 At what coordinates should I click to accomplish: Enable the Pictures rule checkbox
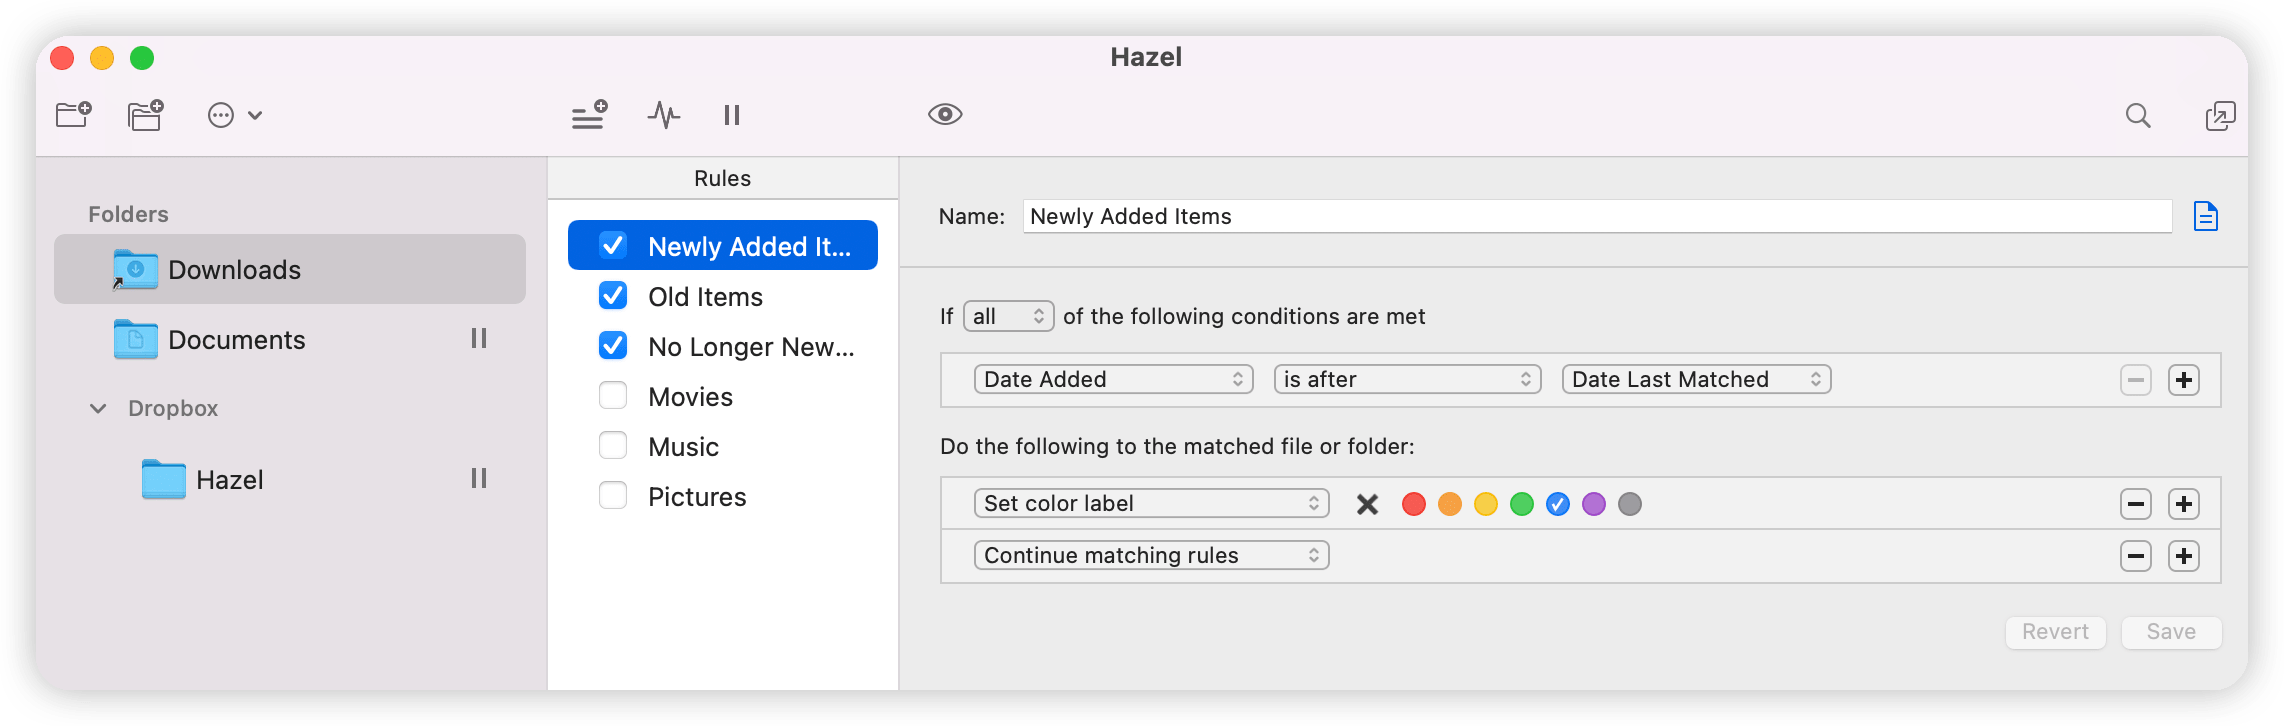click(613, 496)
